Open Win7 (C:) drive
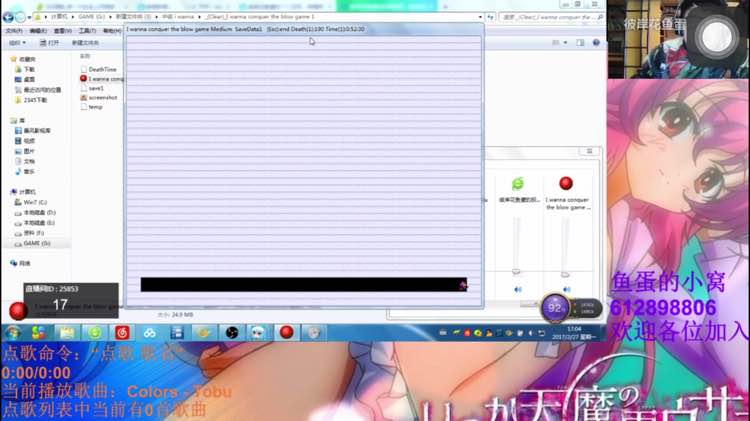Image resolution: width=750 pixels, height=421 pixels. (x=31, y=202)
